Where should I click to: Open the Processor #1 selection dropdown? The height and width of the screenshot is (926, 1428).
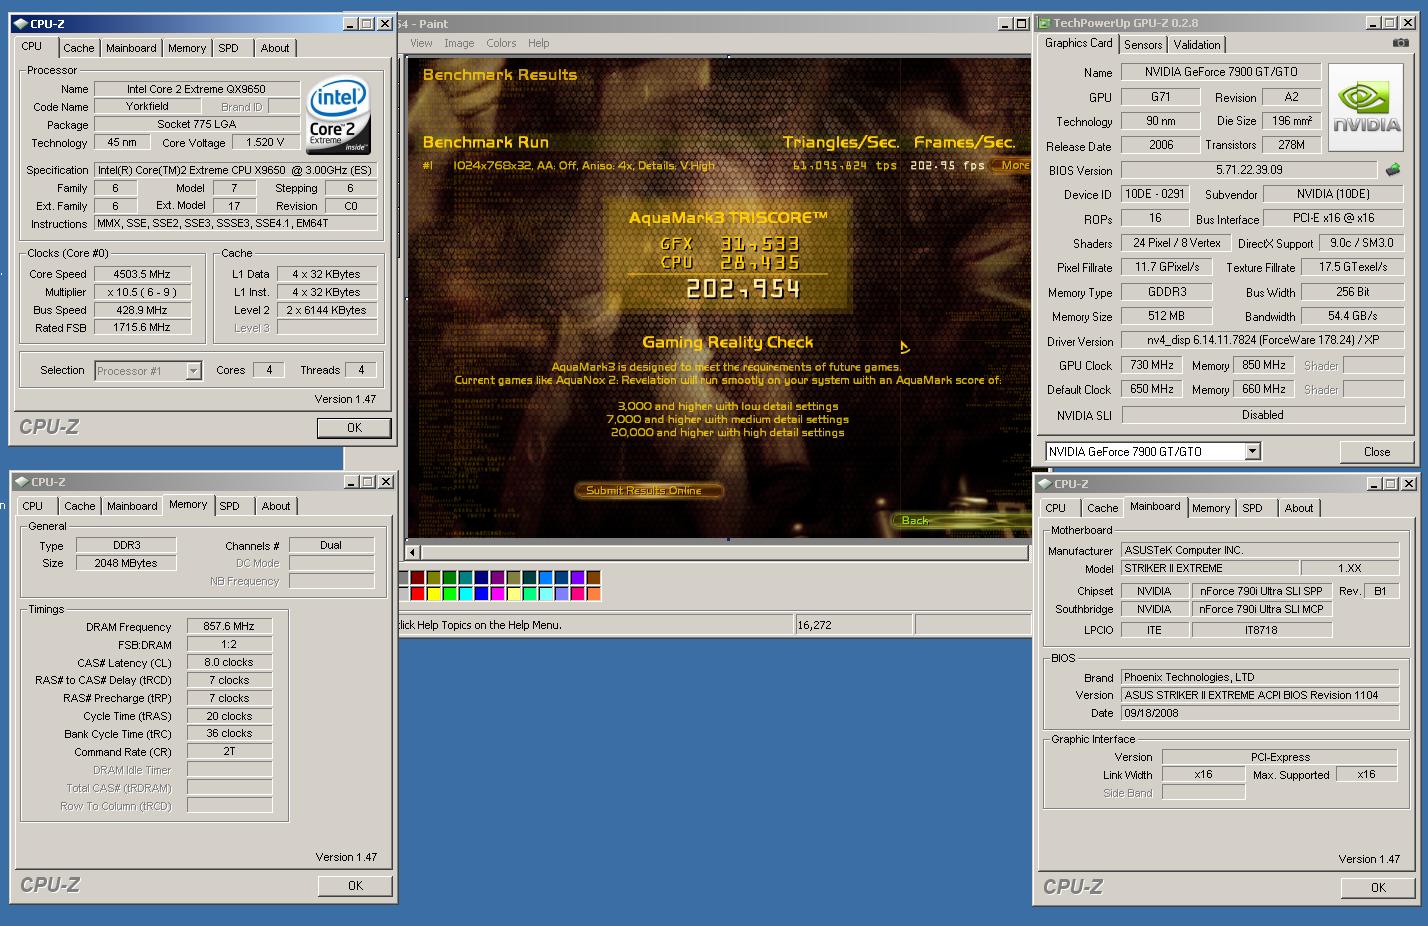(193, 371)
